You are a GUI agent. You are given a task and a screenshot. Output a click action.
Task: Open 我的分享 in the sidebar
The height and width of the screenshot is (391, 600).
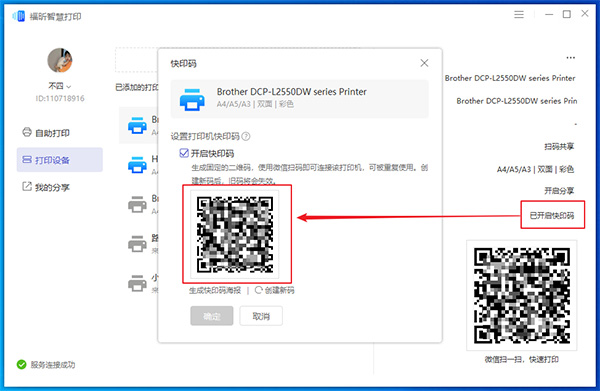(46, 187)
